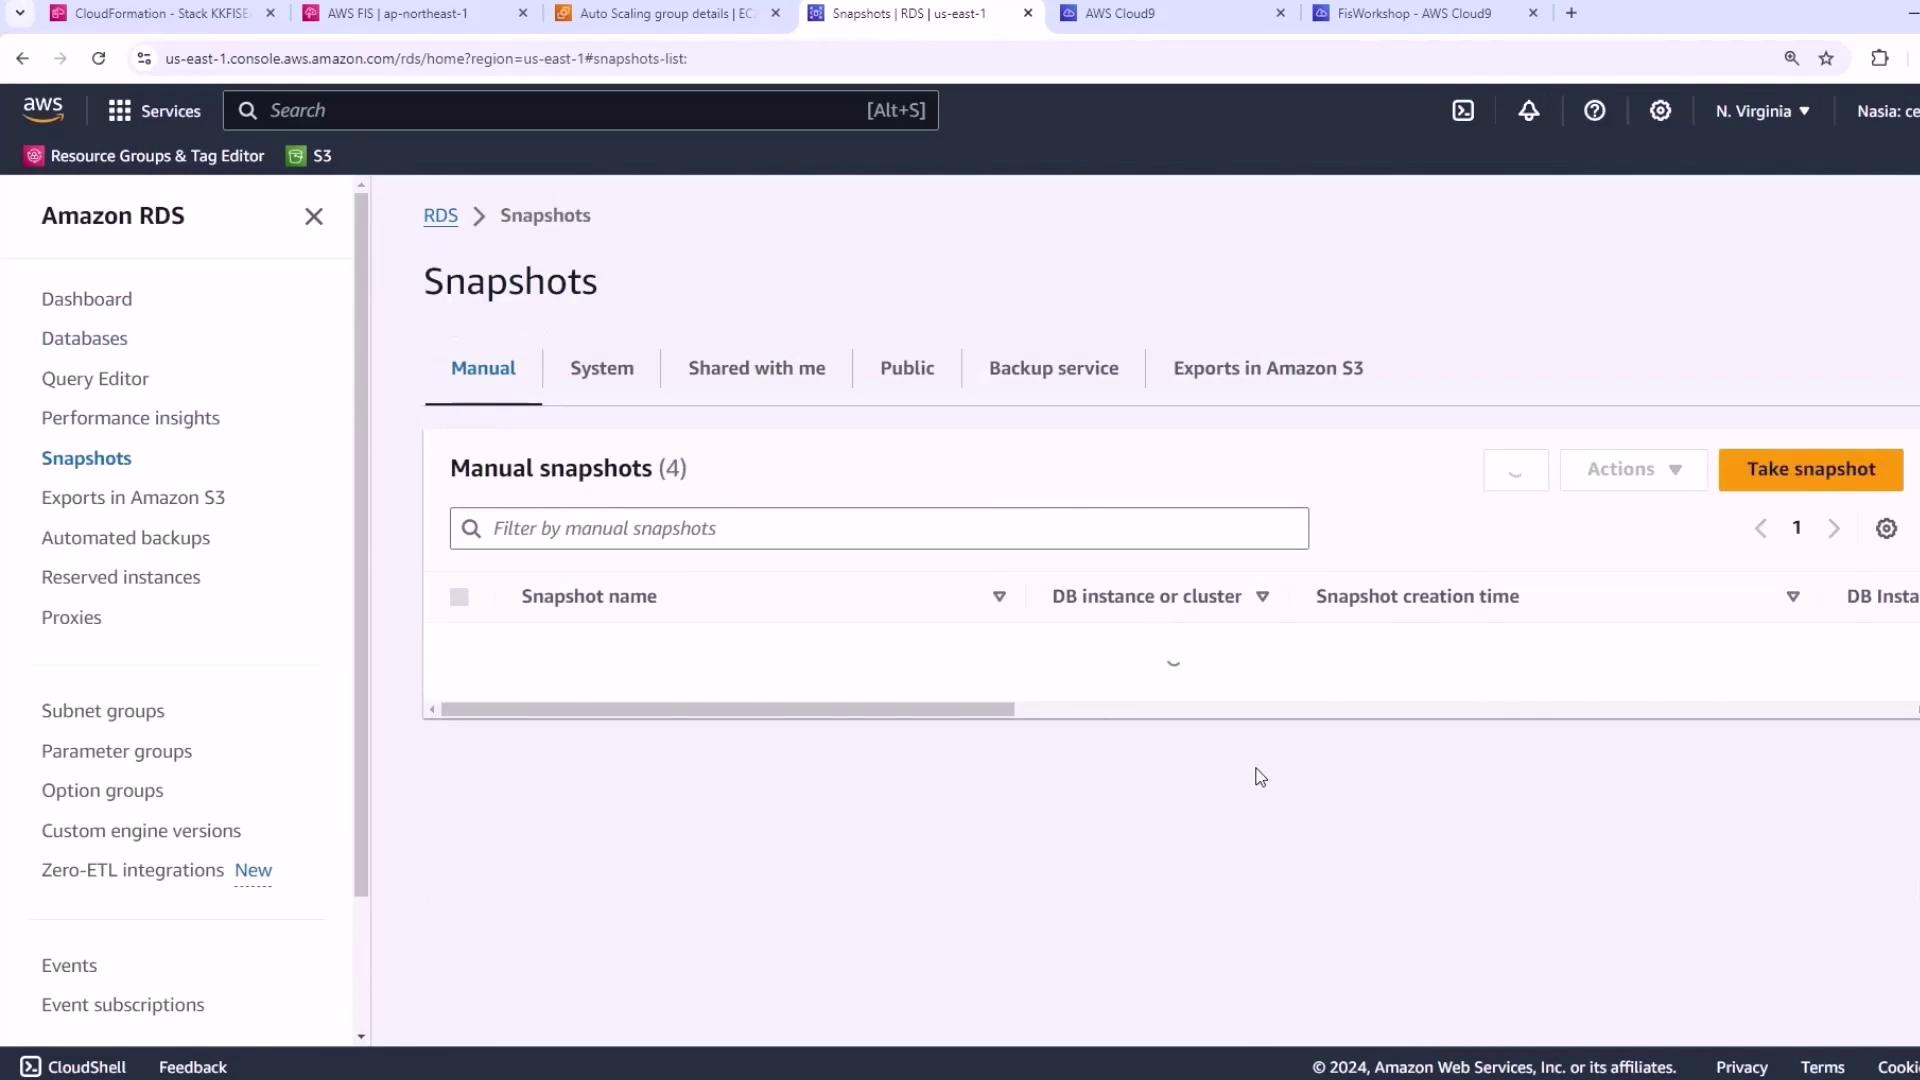Open the CloudShell icon in top navigation
This screenshot has width=1920, height=1080.
point(1463,111)
